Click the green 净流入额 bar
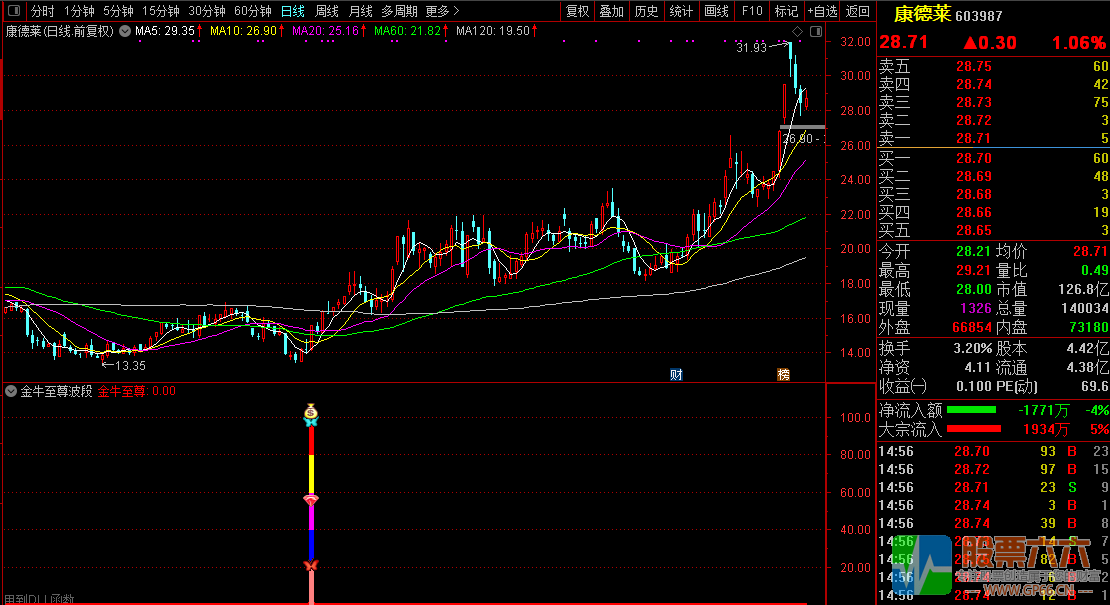The width and height of the screenshot is (1110, 605). click(x=971, y=410)
